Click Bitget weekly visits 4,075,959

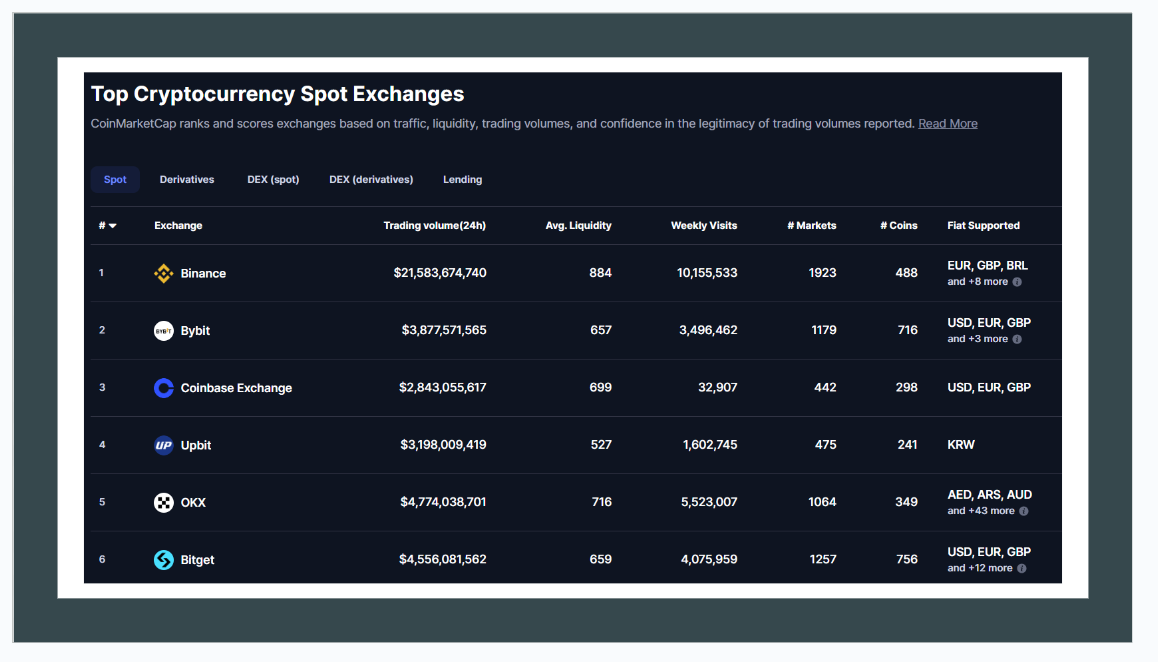coord(709,559)
